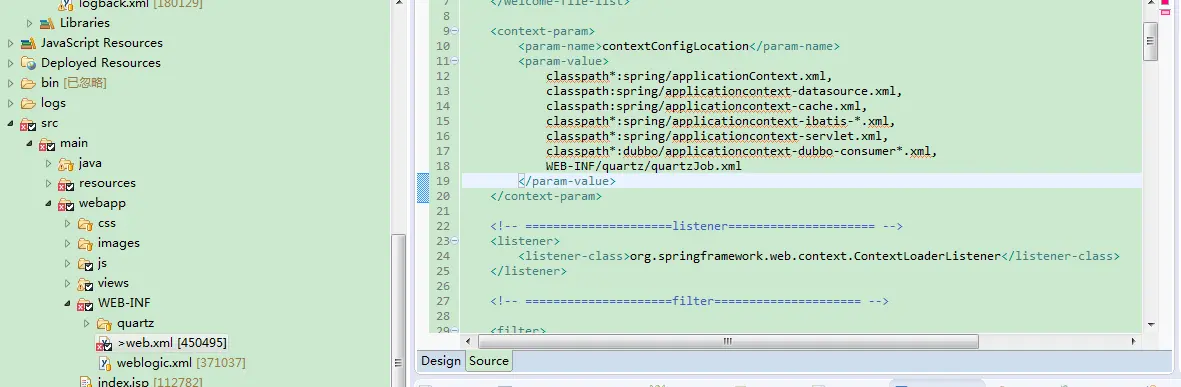Image resolution: width=1181 pixels, height=387 pixels.
Task: Click the java folder icon
Action: 66,163
